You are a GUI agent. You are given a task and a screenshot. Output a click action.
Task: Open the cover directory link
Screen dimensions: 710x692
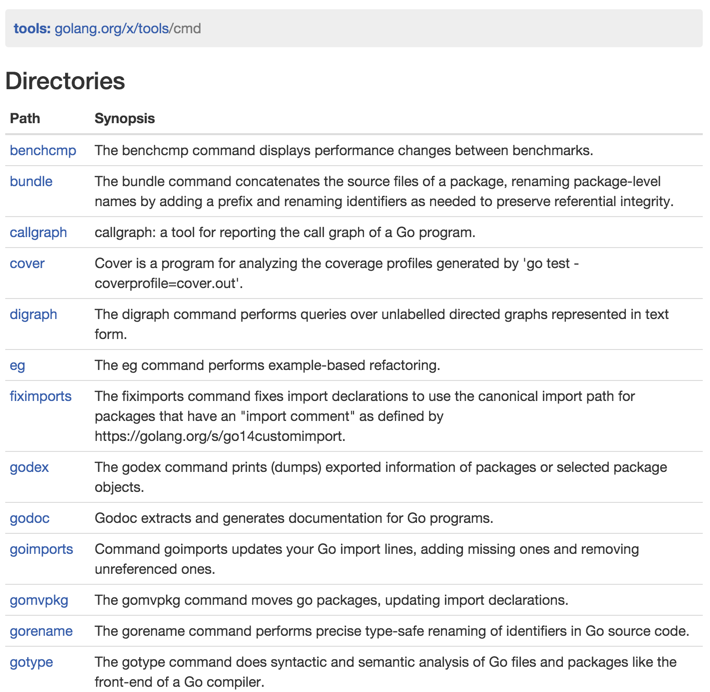[x=27, y=263]
